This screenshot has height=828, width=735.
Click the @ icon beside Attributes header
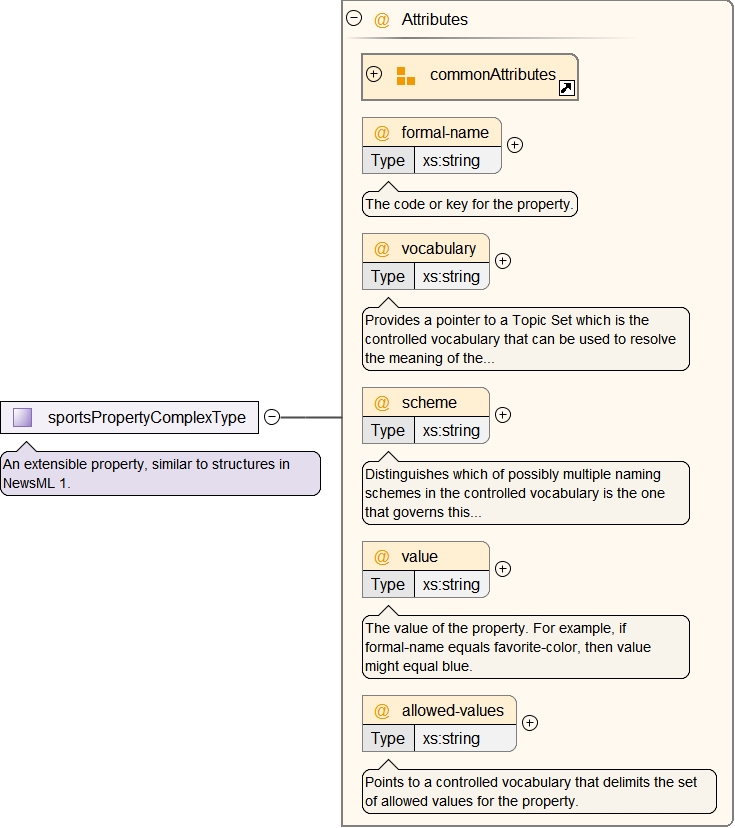[x=382, y=19]
